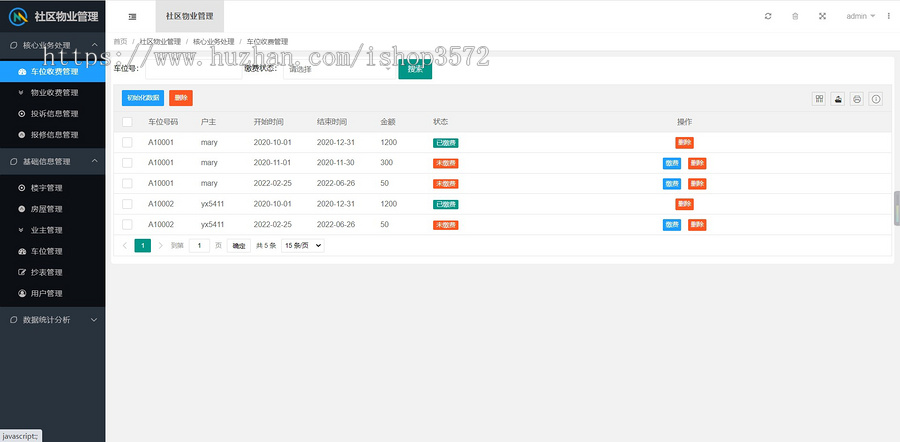The height and width of the screenshot is (442, 900).
Task: Toggle fullscreen with the expand icon
Action: [x=822, y=16]
